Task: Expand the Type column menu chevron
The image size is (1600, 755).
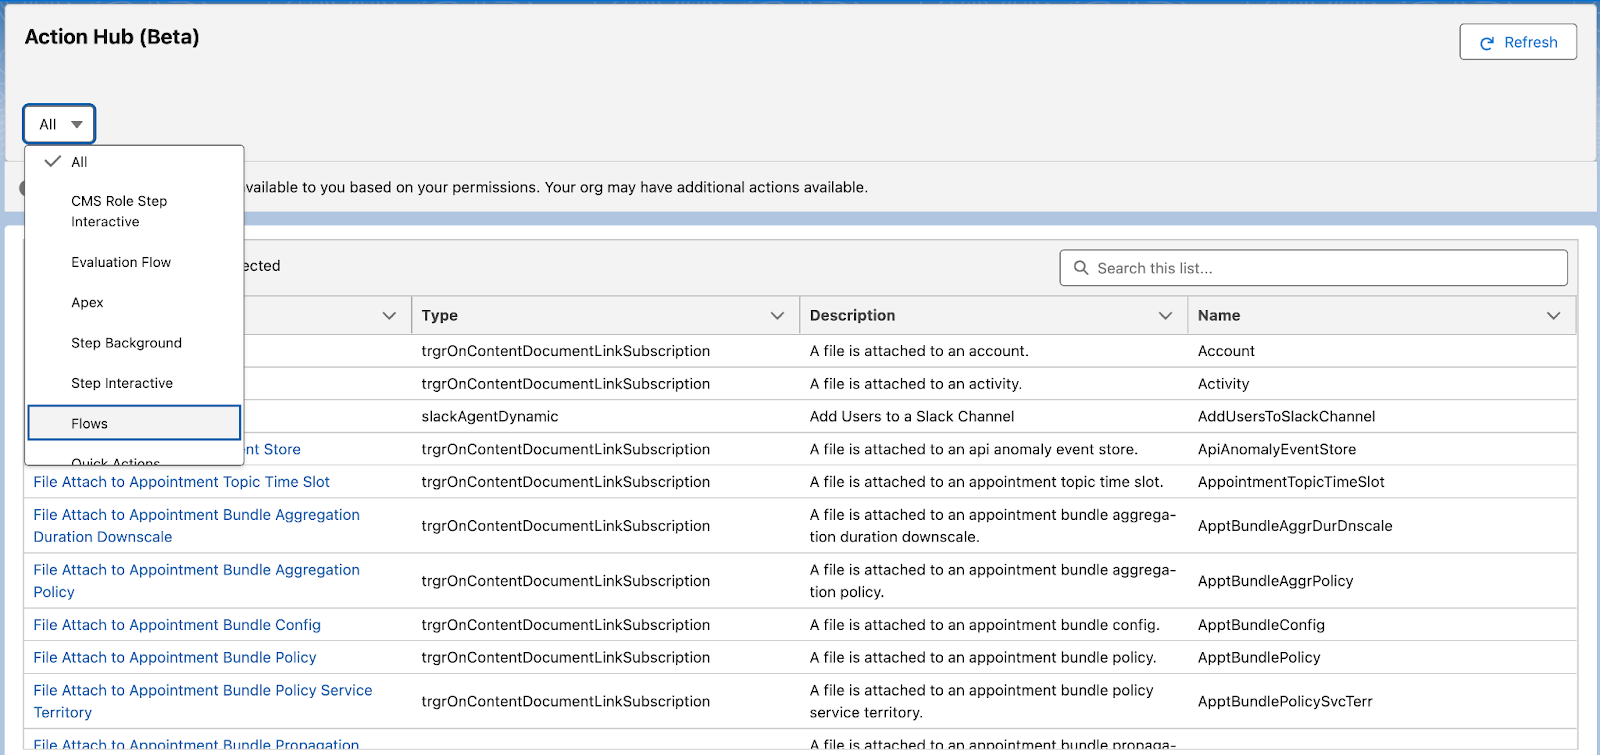Action: pyautogui.click(x=777, y=316)
